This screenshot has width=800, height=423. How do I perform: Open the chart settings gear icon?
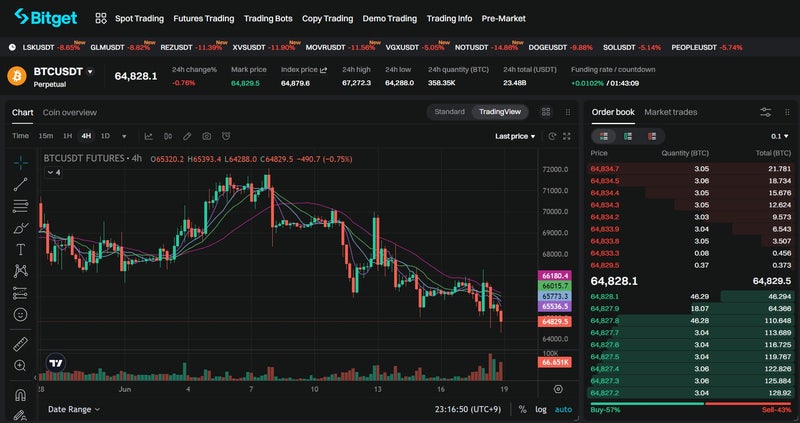click(559, 389)
